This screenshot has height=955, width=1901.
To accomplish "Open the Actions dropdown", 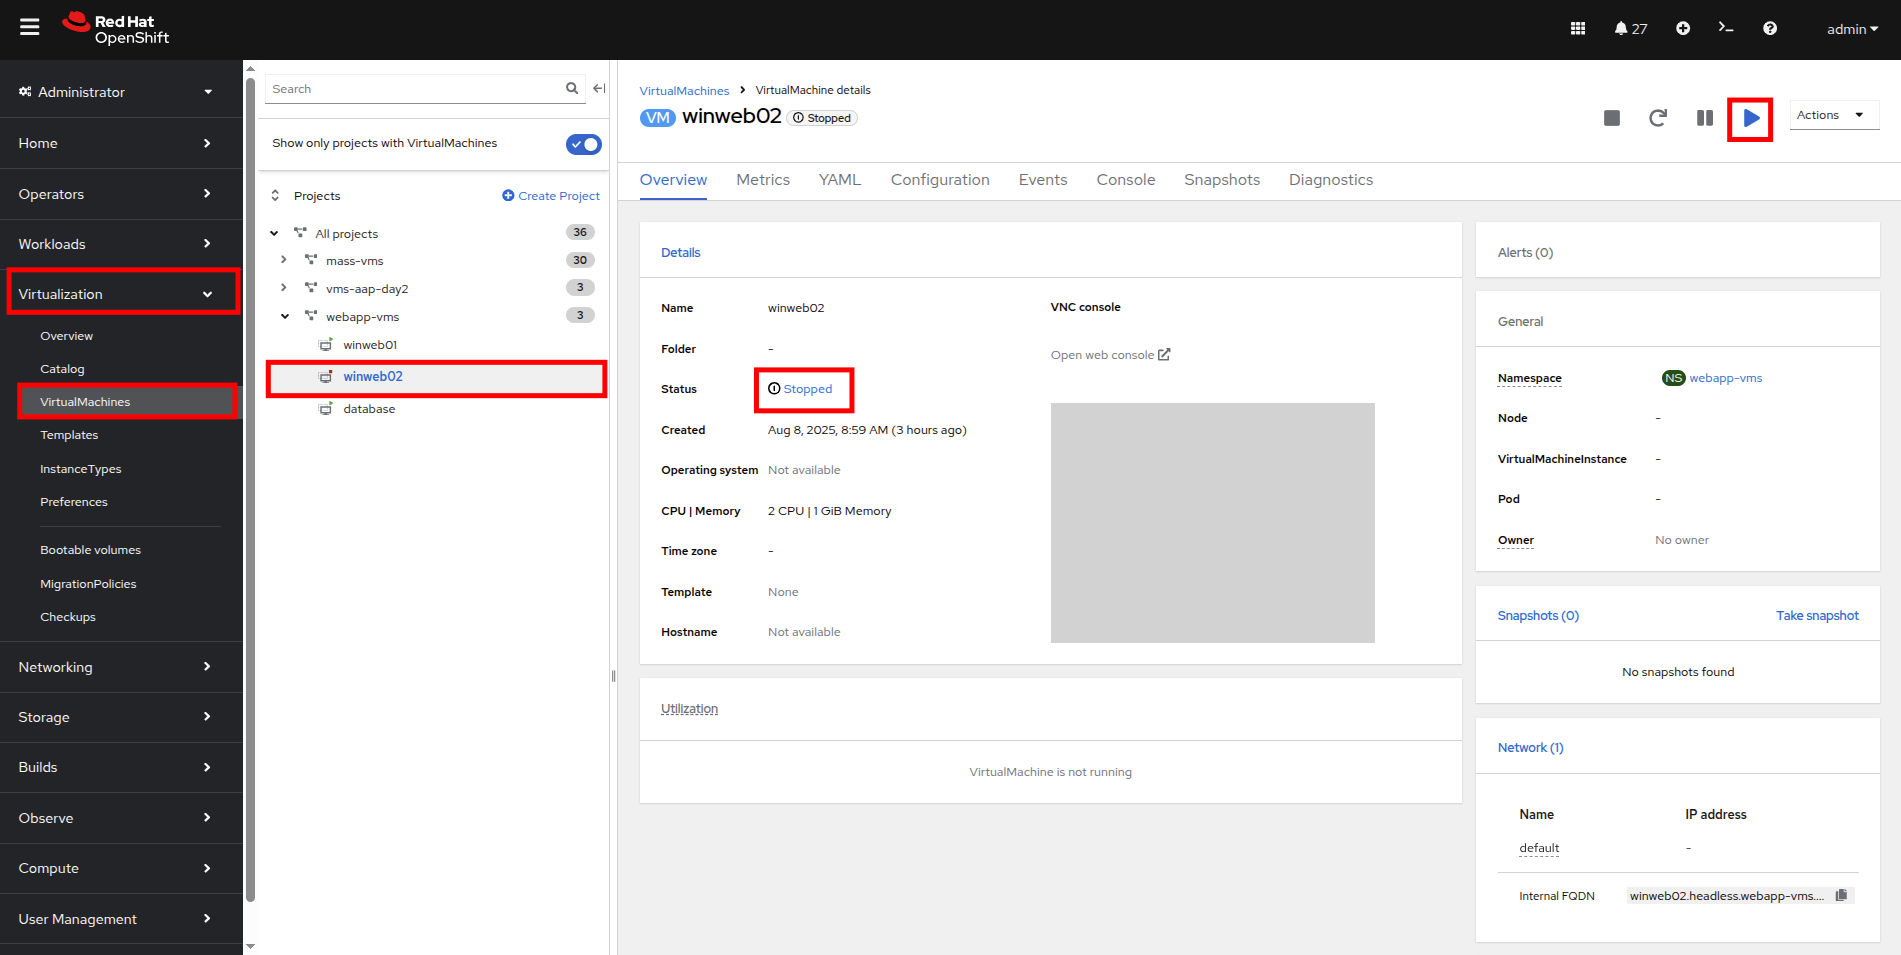I will pyautogui.click(x=1834, y=115).
